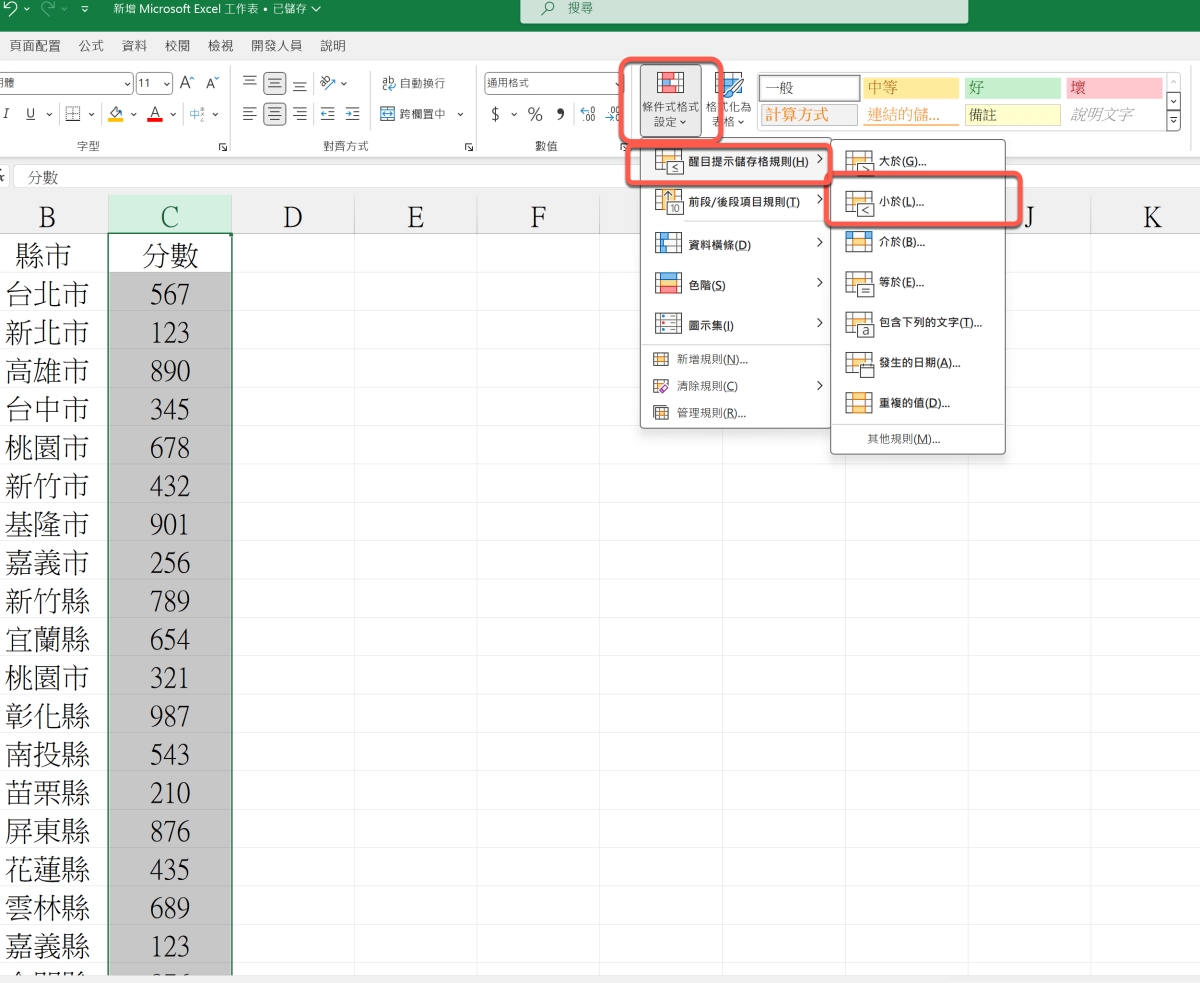Click 其他規則(M)... at submenu bottom
This screenshot has width=1200, height=983.
[903, 439]
